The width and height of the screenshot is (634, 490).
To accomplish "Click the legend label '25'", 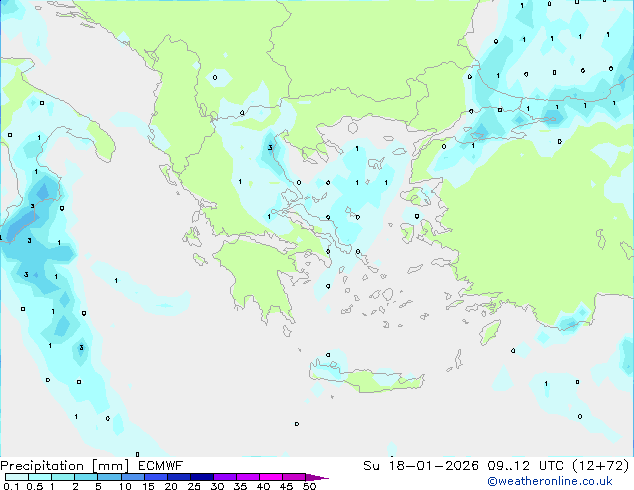I will (194, 486).
